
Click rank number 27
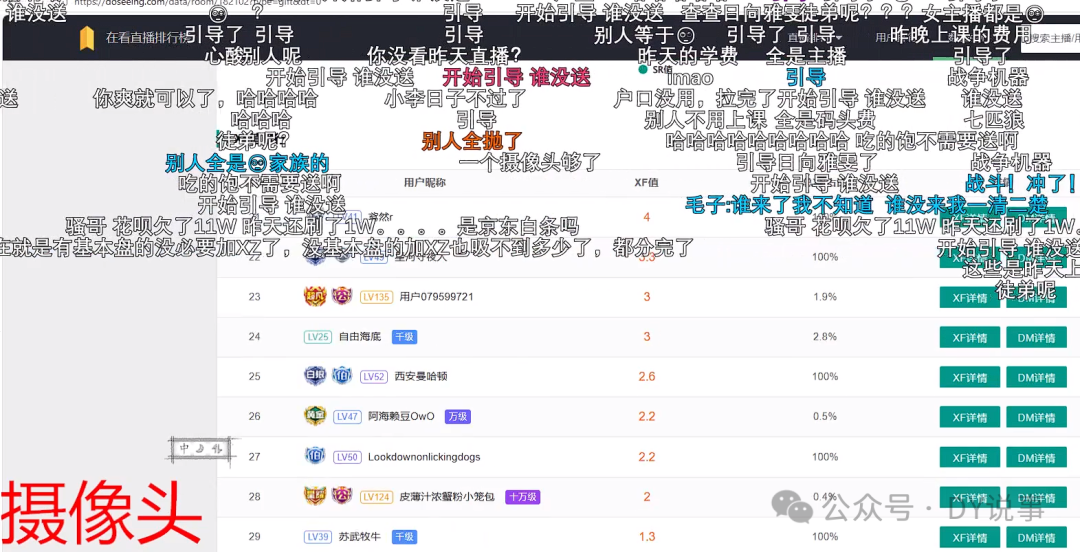(x=255, y=457)
